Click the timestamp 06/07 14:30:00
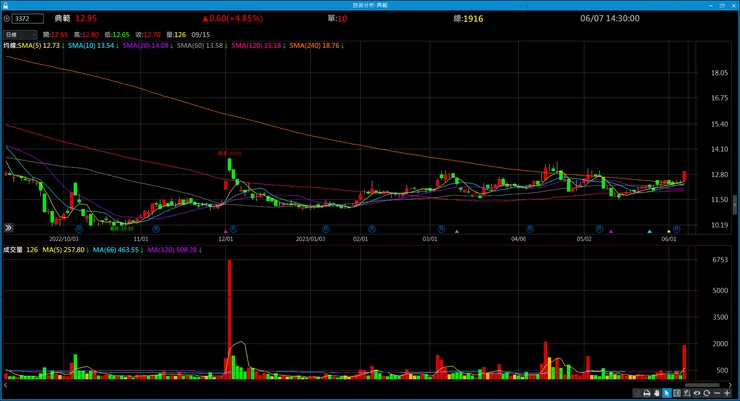The image size is (740, 401). tap(610, 18)
